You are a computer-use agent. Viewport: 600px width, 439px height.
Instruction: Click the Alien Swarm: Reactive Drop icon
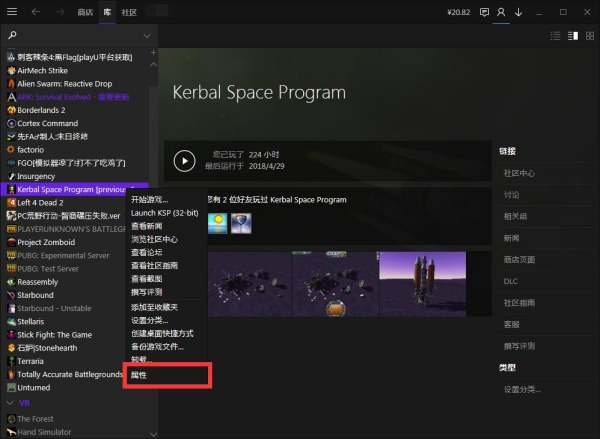point(11,84)
